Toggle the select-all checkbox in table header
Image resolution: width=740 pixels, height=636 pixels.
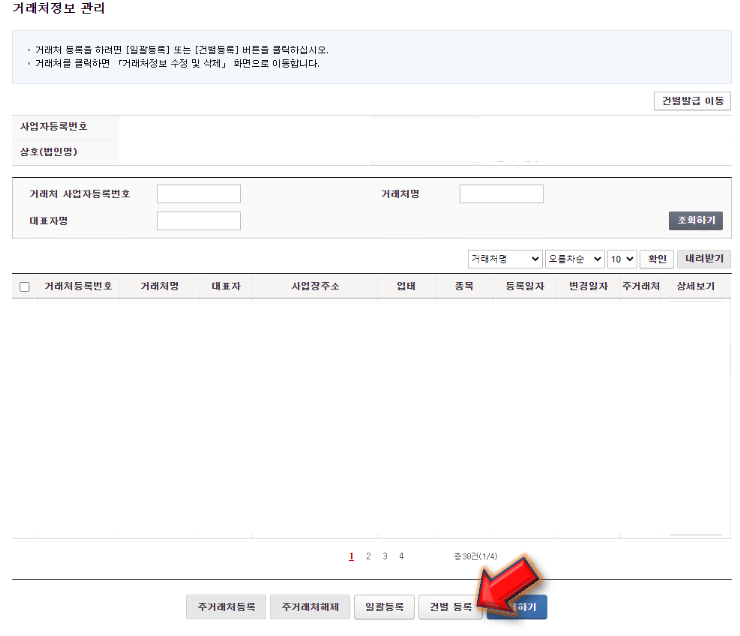(25, 287)
